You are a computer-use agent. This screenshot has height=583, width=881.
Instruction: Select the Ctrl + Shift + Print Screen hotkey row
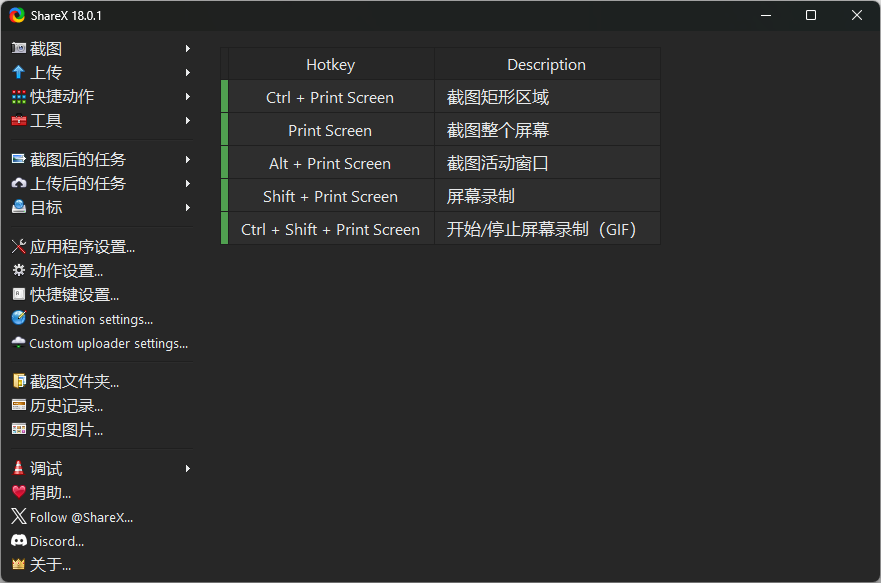[x=330, y=229]
